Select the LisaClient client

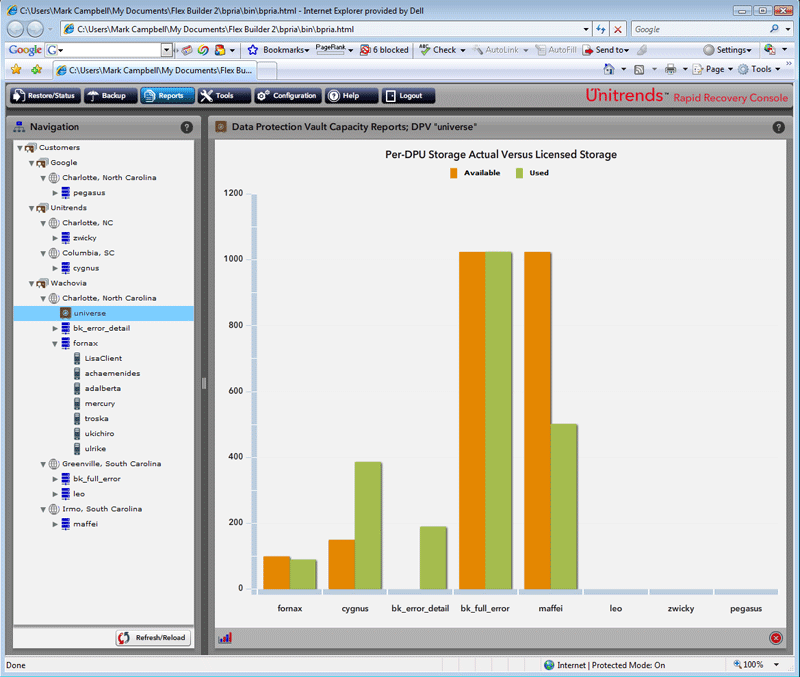(x=103, y=359)
